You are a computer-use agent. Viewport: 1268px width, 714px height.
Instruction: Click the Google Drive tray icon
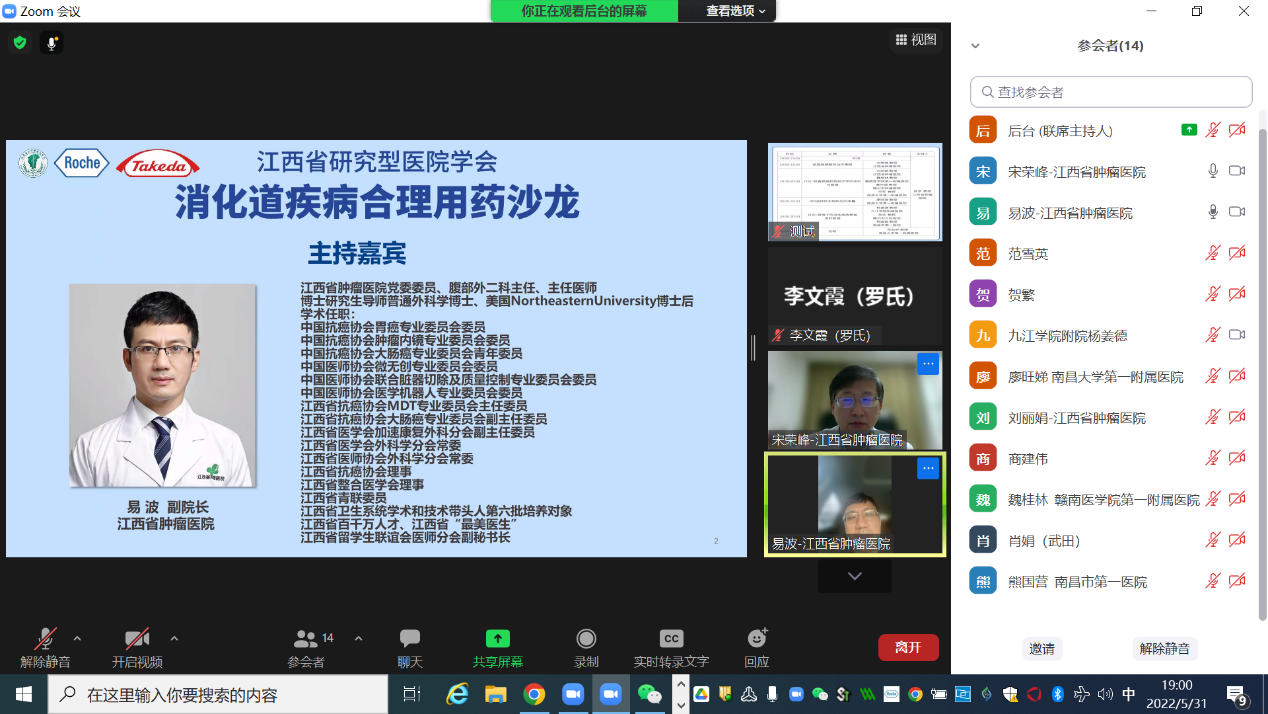click(702, 694)
